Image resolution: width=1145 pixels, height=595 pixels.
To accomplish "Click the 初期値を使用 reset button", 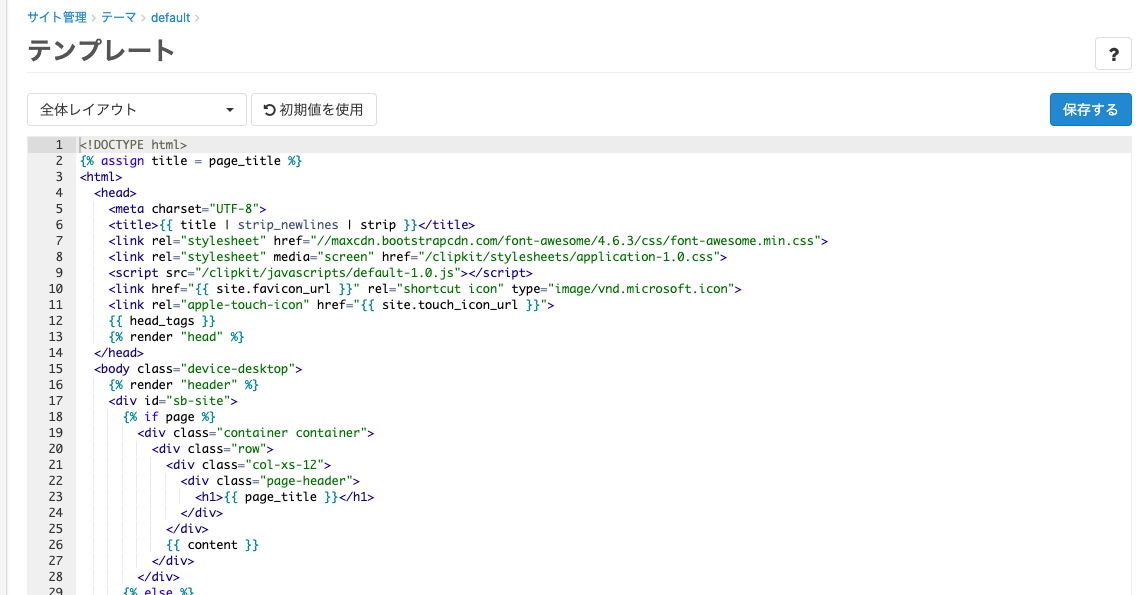I will pyautogui.click(x=313, y=110).
